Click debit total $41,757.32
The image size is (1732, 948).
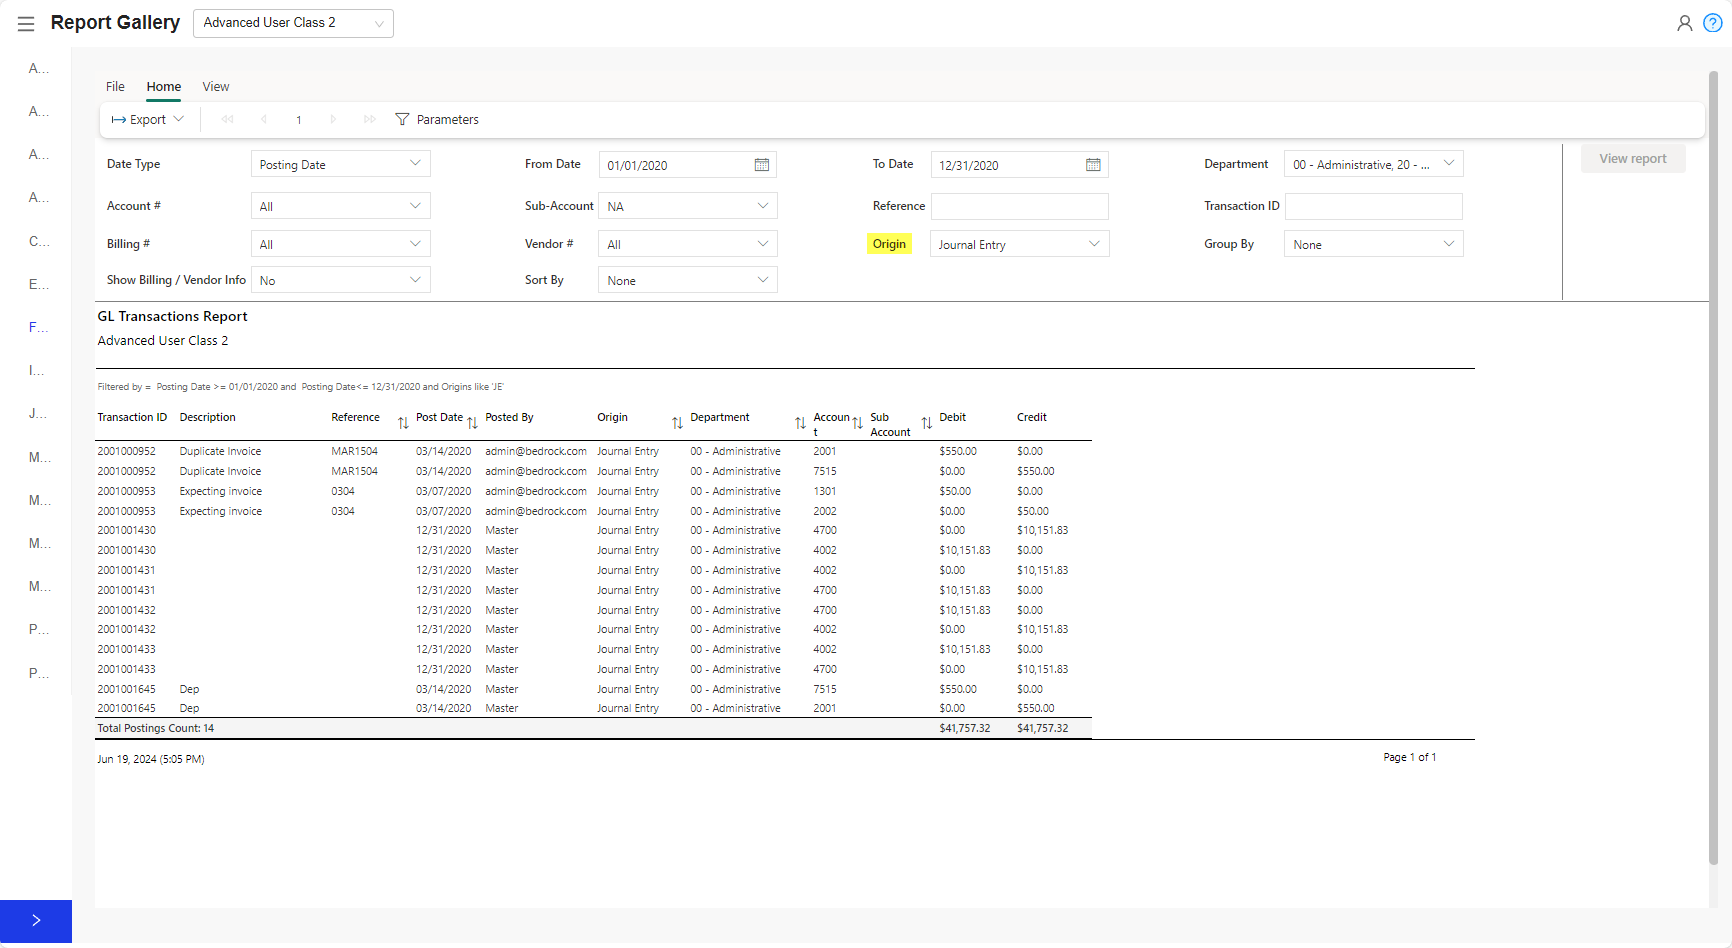[x=965, y=729]
